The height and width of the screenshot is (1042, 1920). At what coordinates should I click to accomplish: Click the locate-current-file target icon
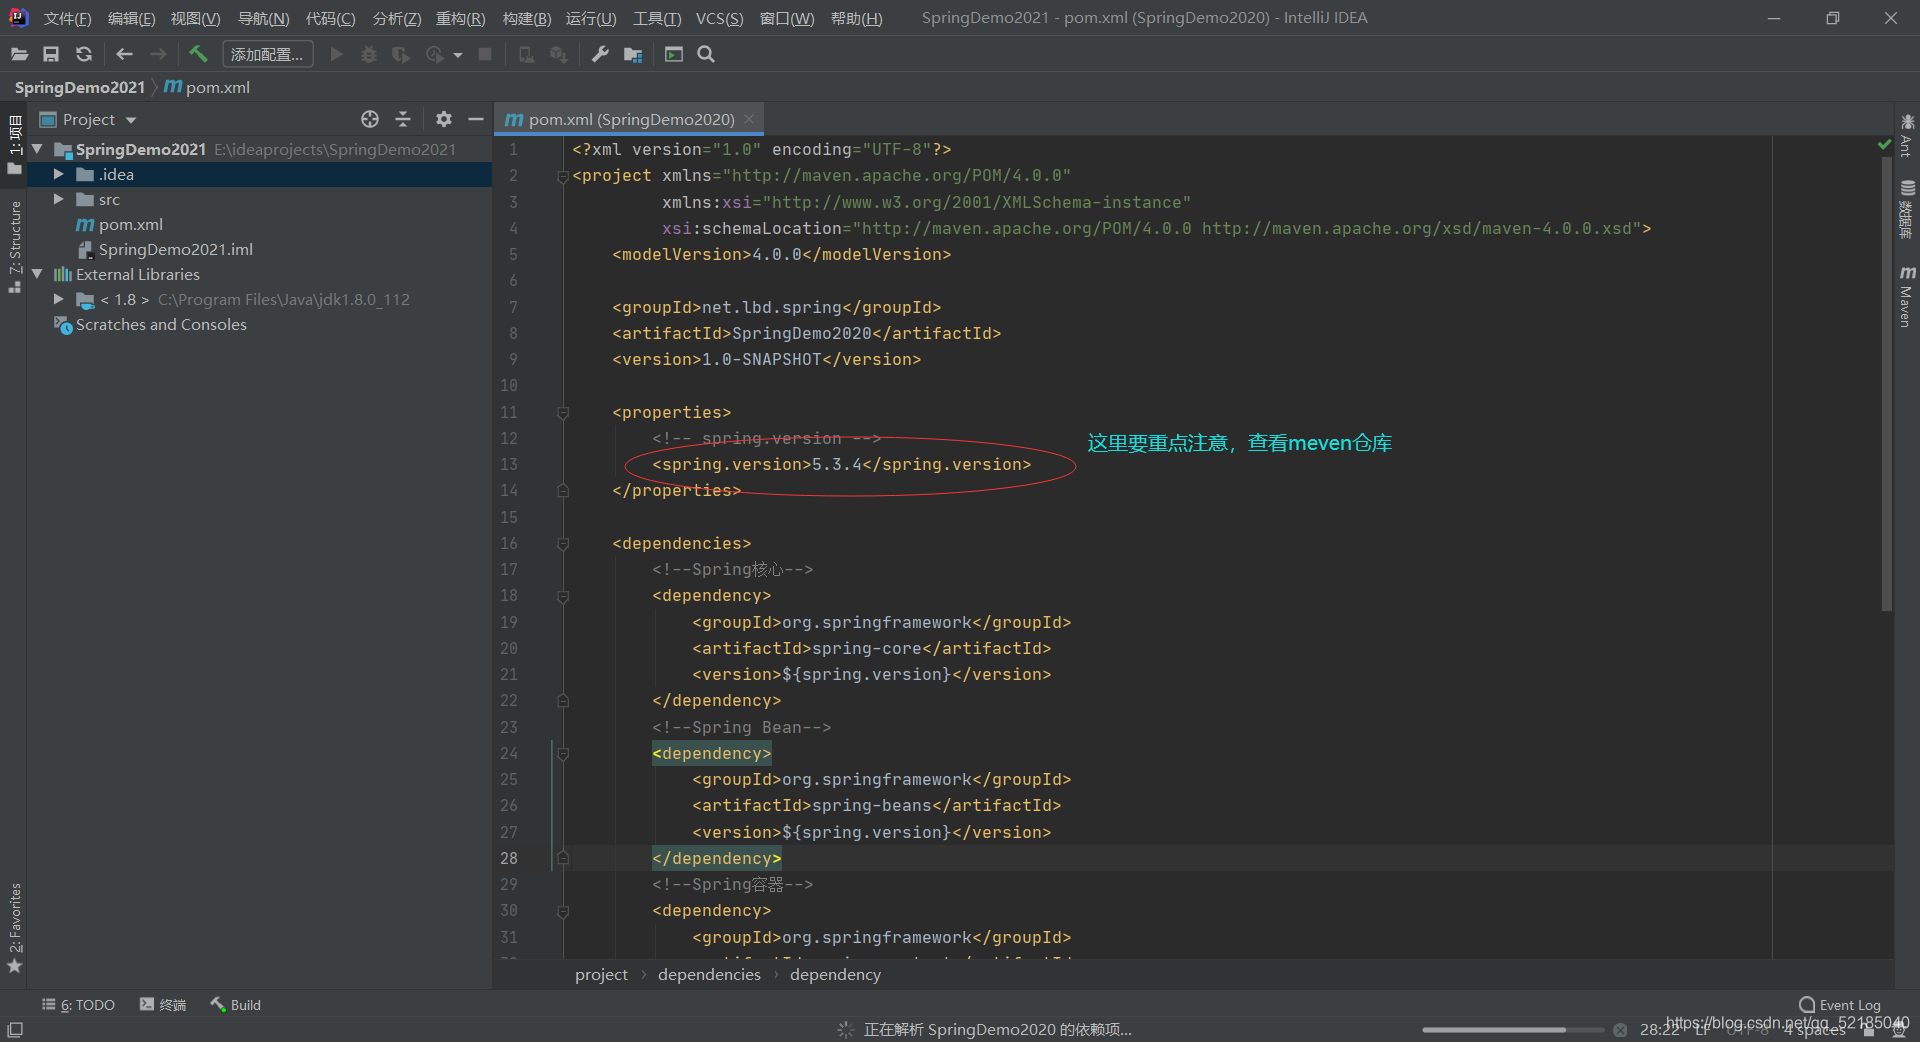[370, 119]
